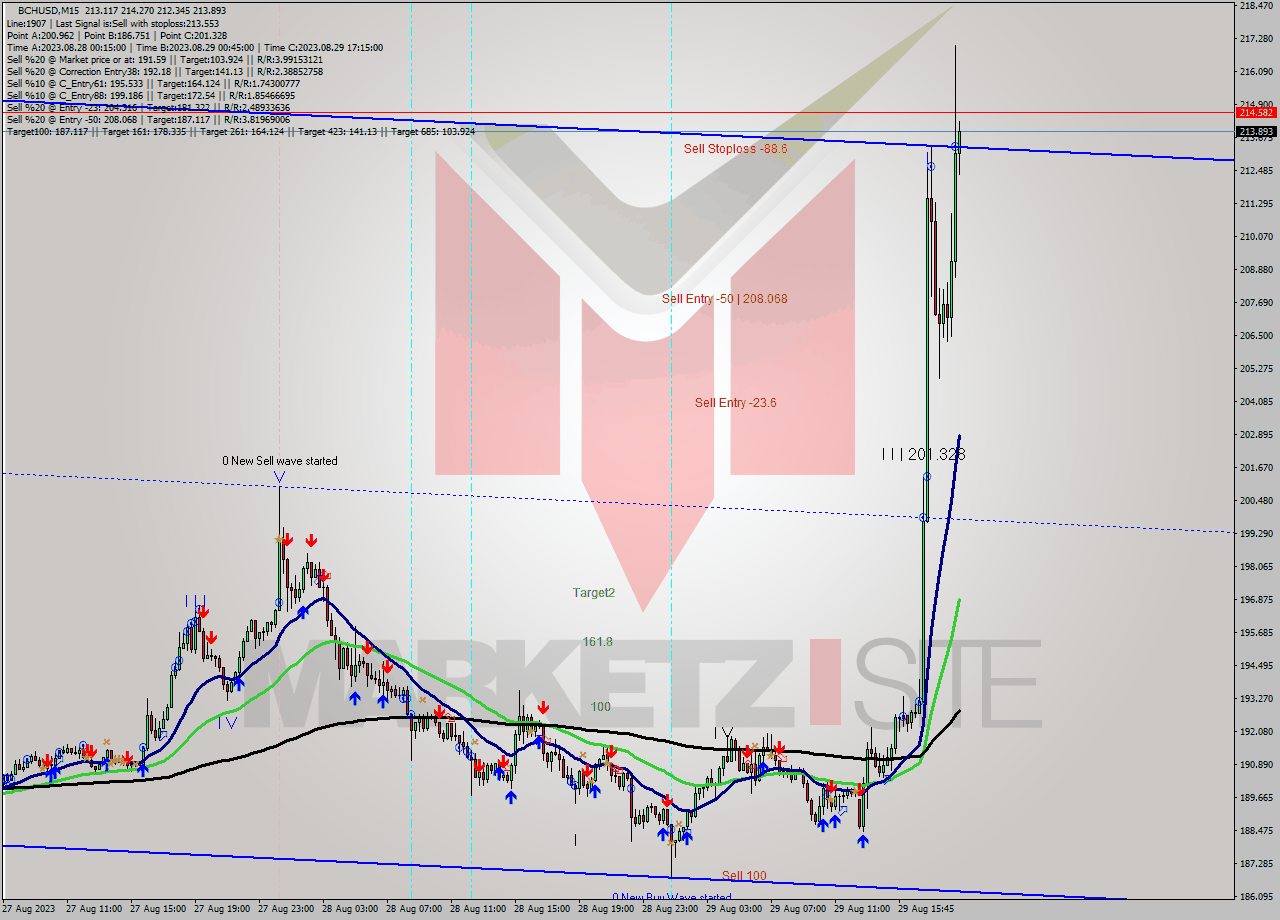The image size is (1280, 920).
Task: Click the '29 Aug 15:45' time label
Action: tap(926, 909)
